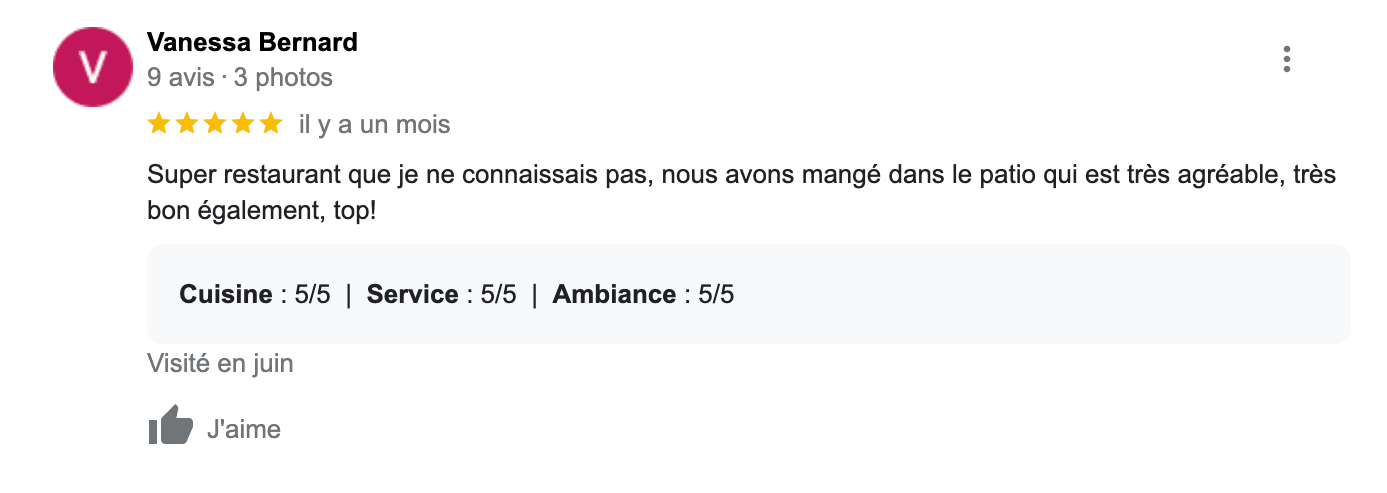Click the pink V profile avatar
The height and width of the screenshot is (493, 1387).
pyautogui.click(x=93, y=67)
